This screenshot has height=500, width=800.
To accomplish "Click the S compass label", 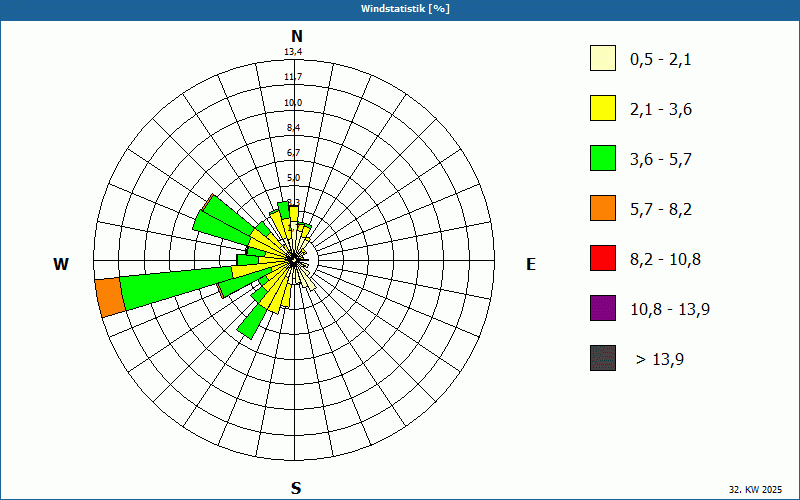I will click(x=296, y=488).
